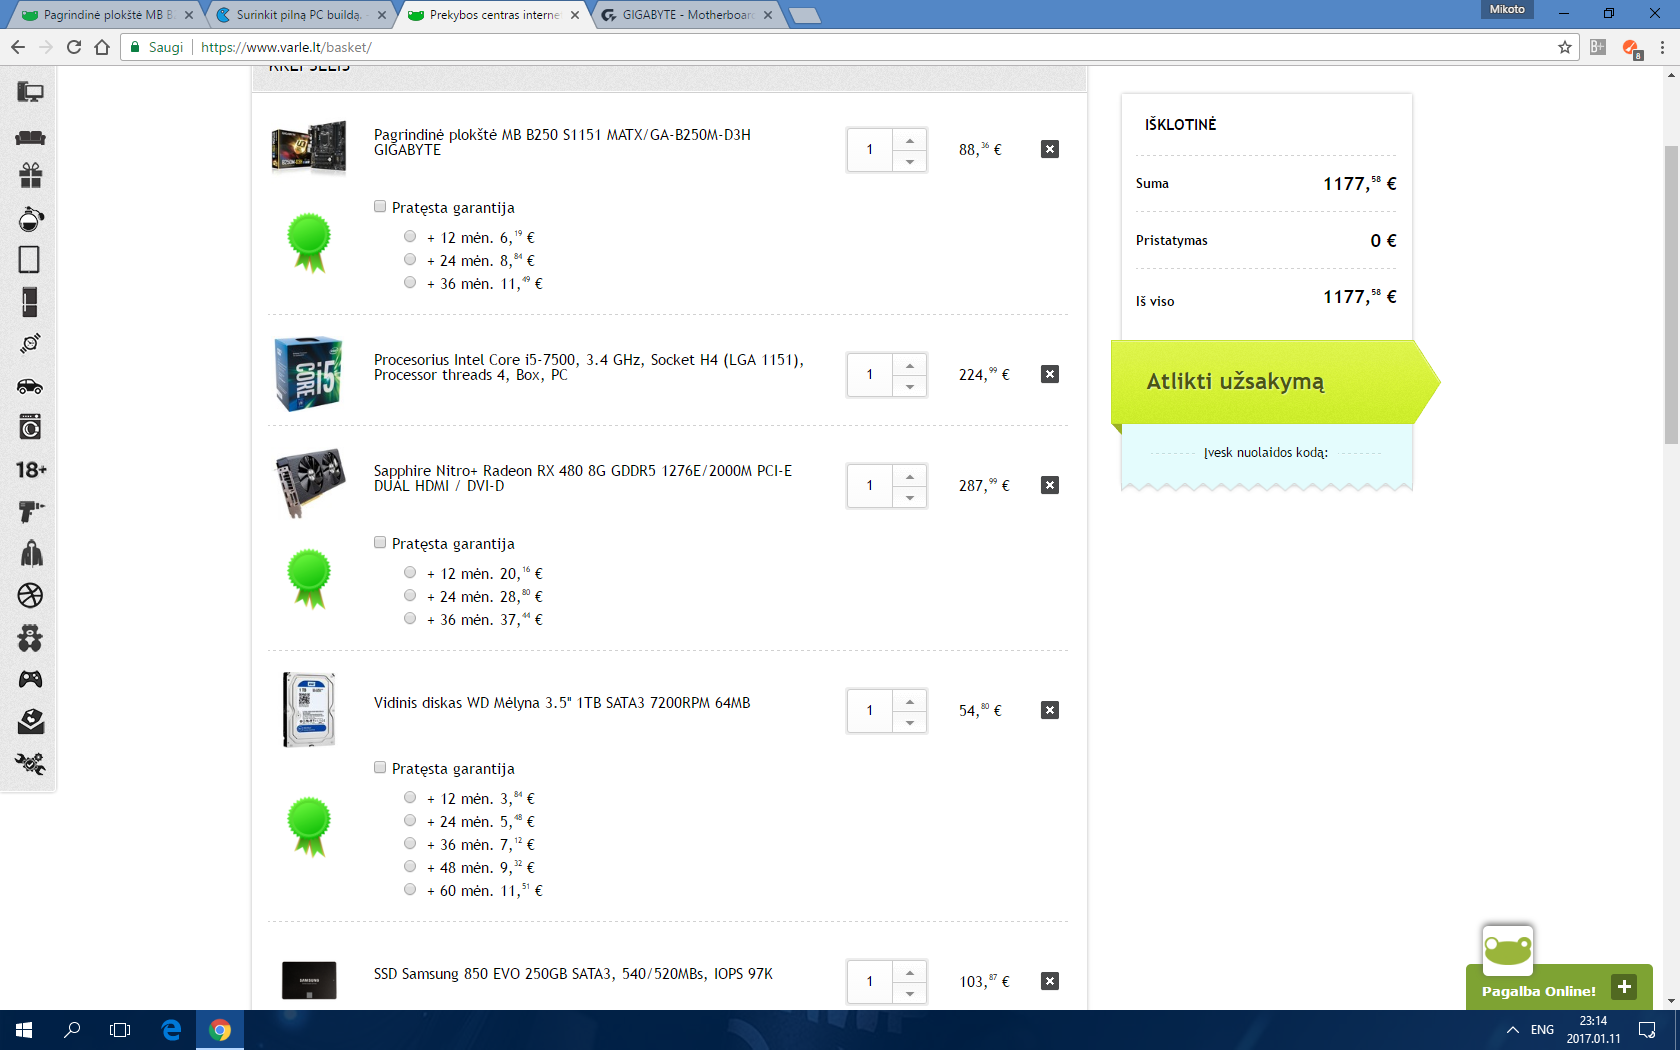The image size is (1680, 1050).
Task: Reload the varle.lt basket page
Action: (74, 47)
